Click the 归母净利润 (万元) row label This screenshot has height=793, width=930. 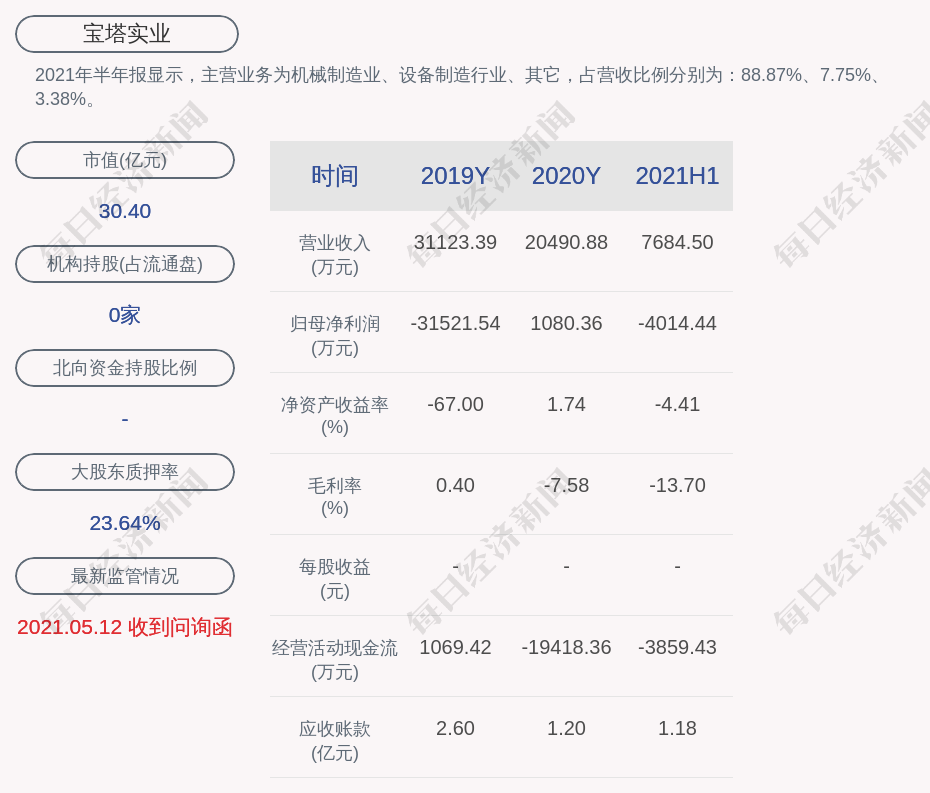[335, 336]
